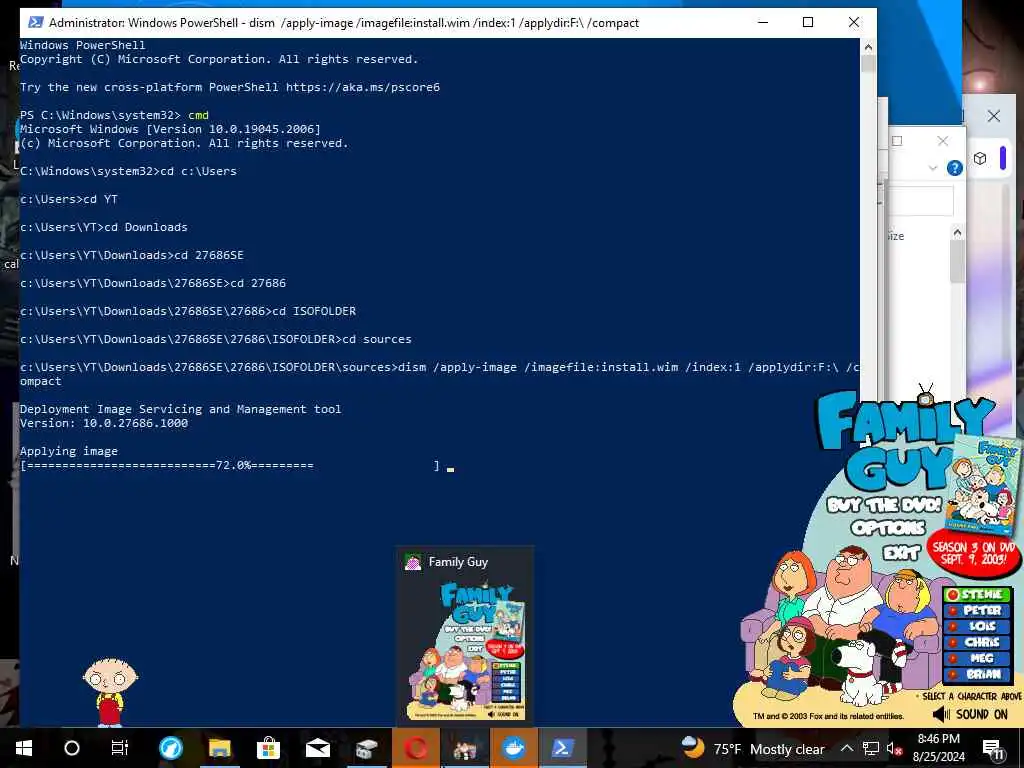Viewport: 1024px width, 768px height.
Task: Switch to the Opera browser taskbar icon
Action: coord(416,748)
